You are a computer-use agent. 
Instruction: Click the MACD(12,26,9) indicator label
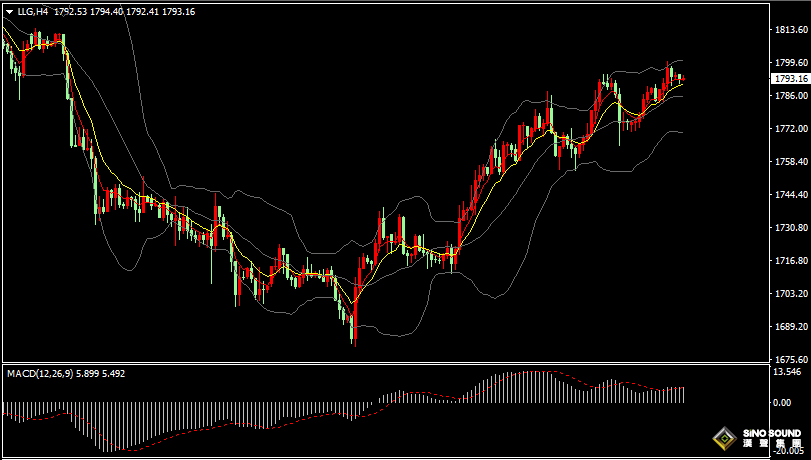pyautogui.click(x=40, y=373)
